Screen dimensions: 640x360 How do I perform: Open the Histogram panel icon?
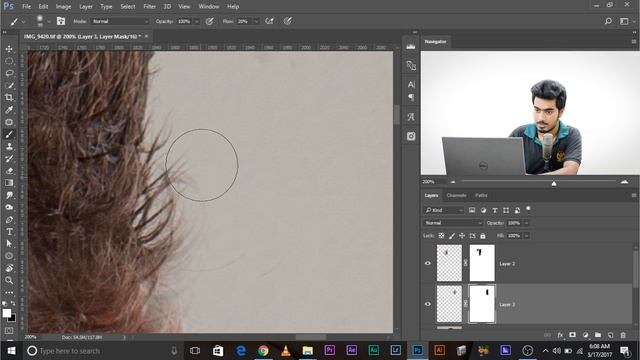(411, 47)
